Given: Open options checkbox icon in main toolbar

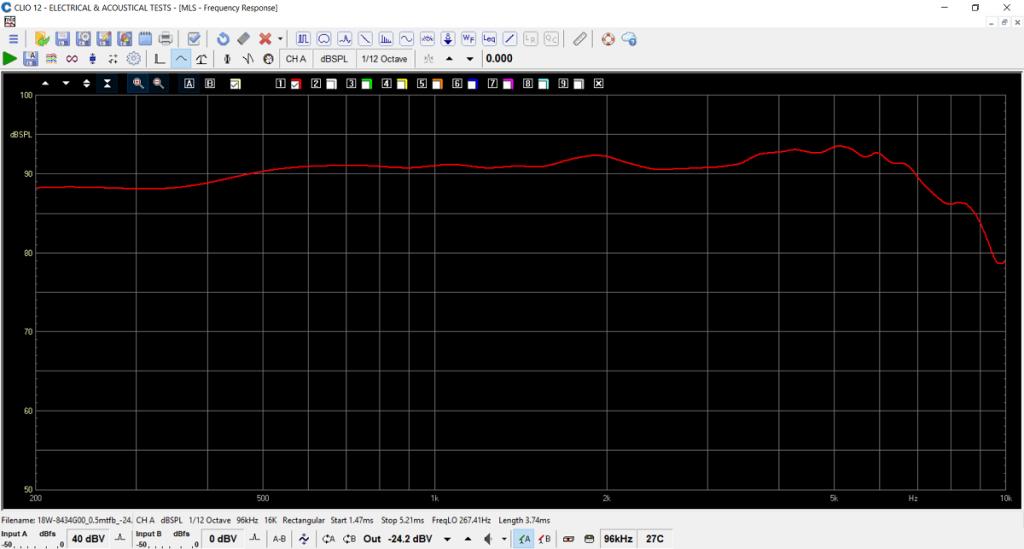Looking at the screenshot, I should (x=194, y=39).
